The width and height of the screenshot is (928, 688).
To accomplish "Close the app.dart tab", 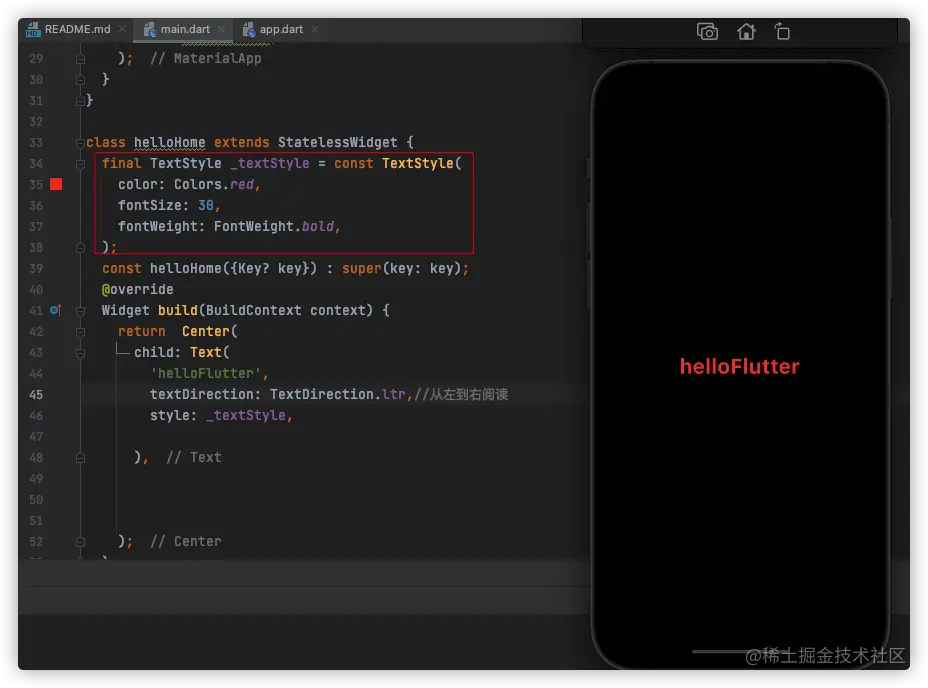I will click(x=315, y=28).
